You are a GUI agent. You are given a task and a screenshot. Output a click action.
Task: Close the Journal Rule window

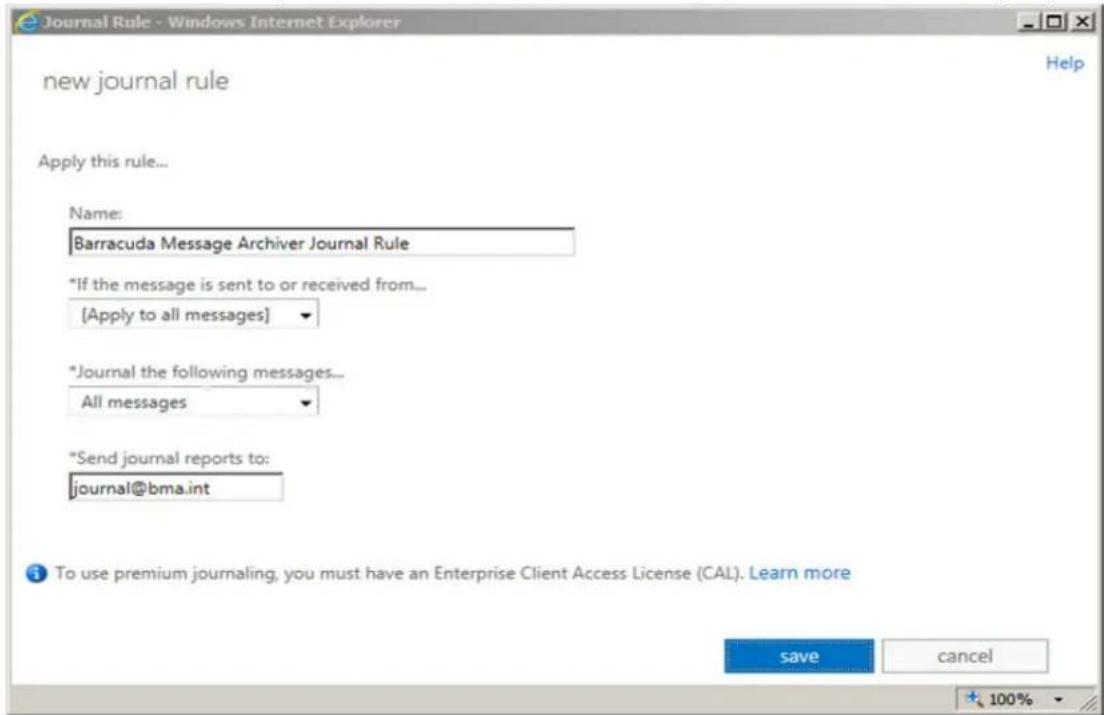coord(1082,22)
